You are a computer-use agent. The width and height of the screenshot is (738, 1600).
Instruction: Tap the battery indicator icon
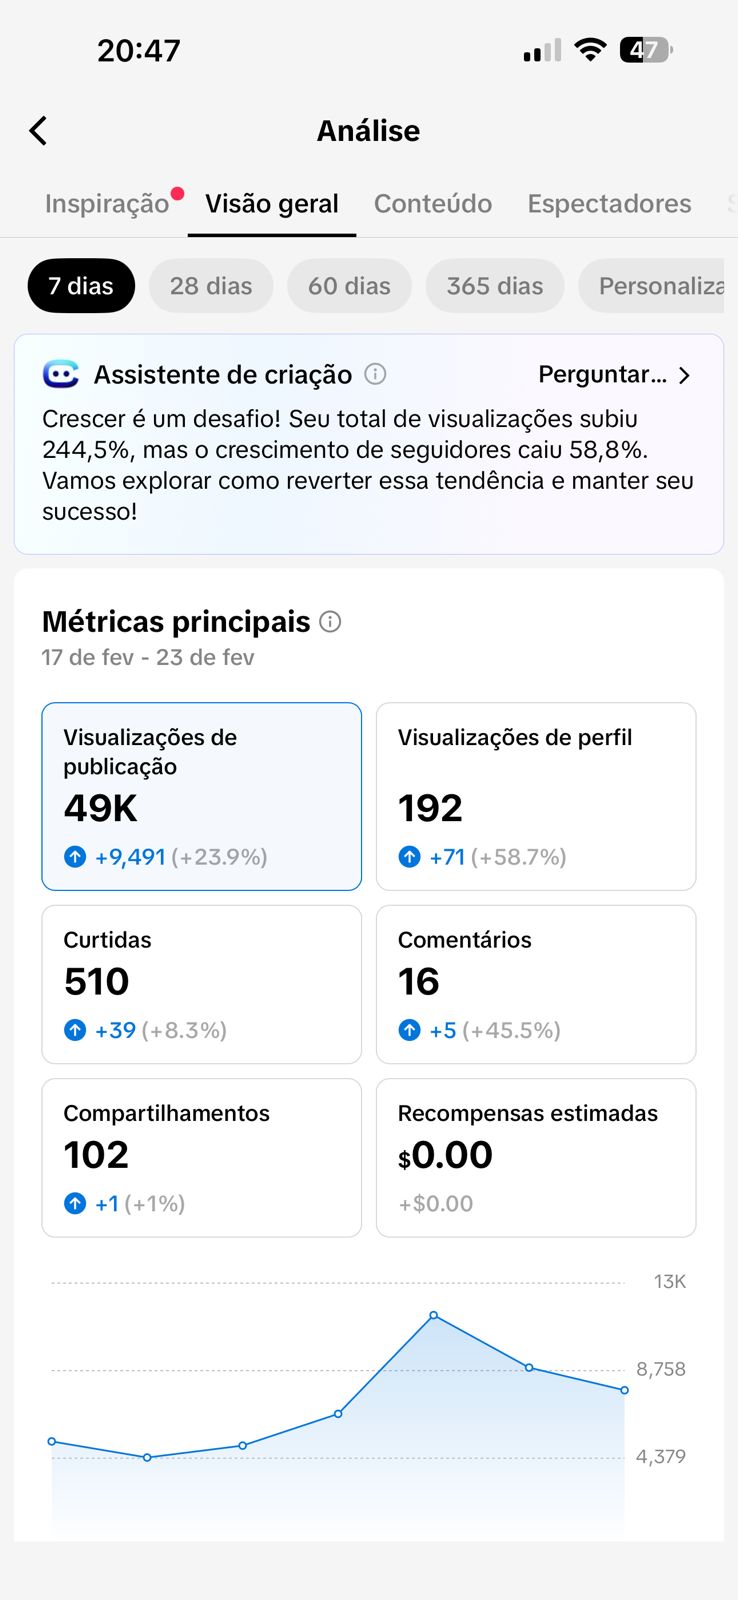[646, 50]
